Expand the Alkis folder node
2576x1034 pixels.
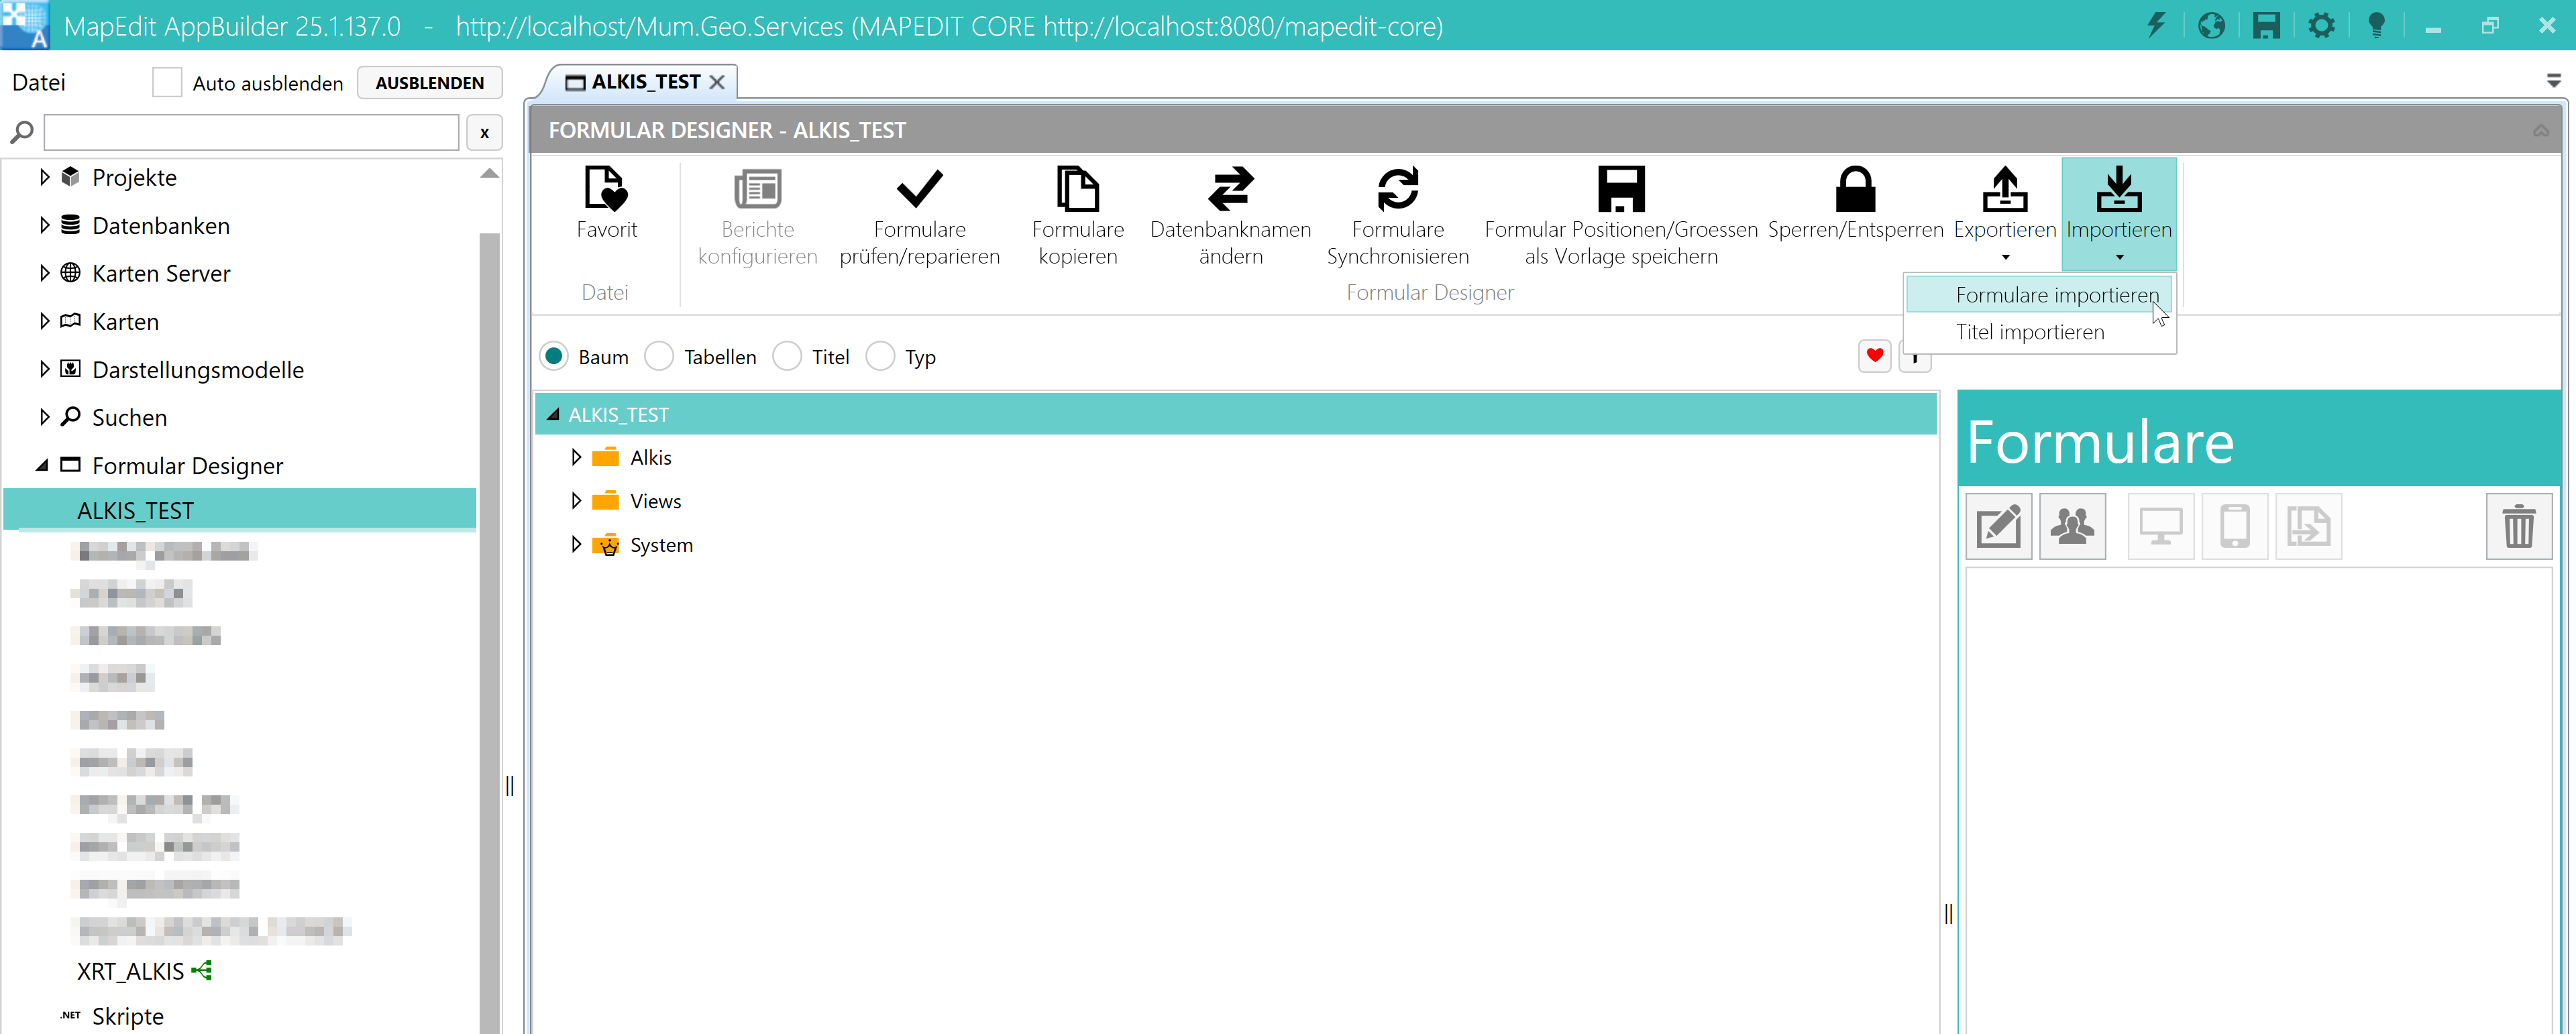[x=576, y=458]
